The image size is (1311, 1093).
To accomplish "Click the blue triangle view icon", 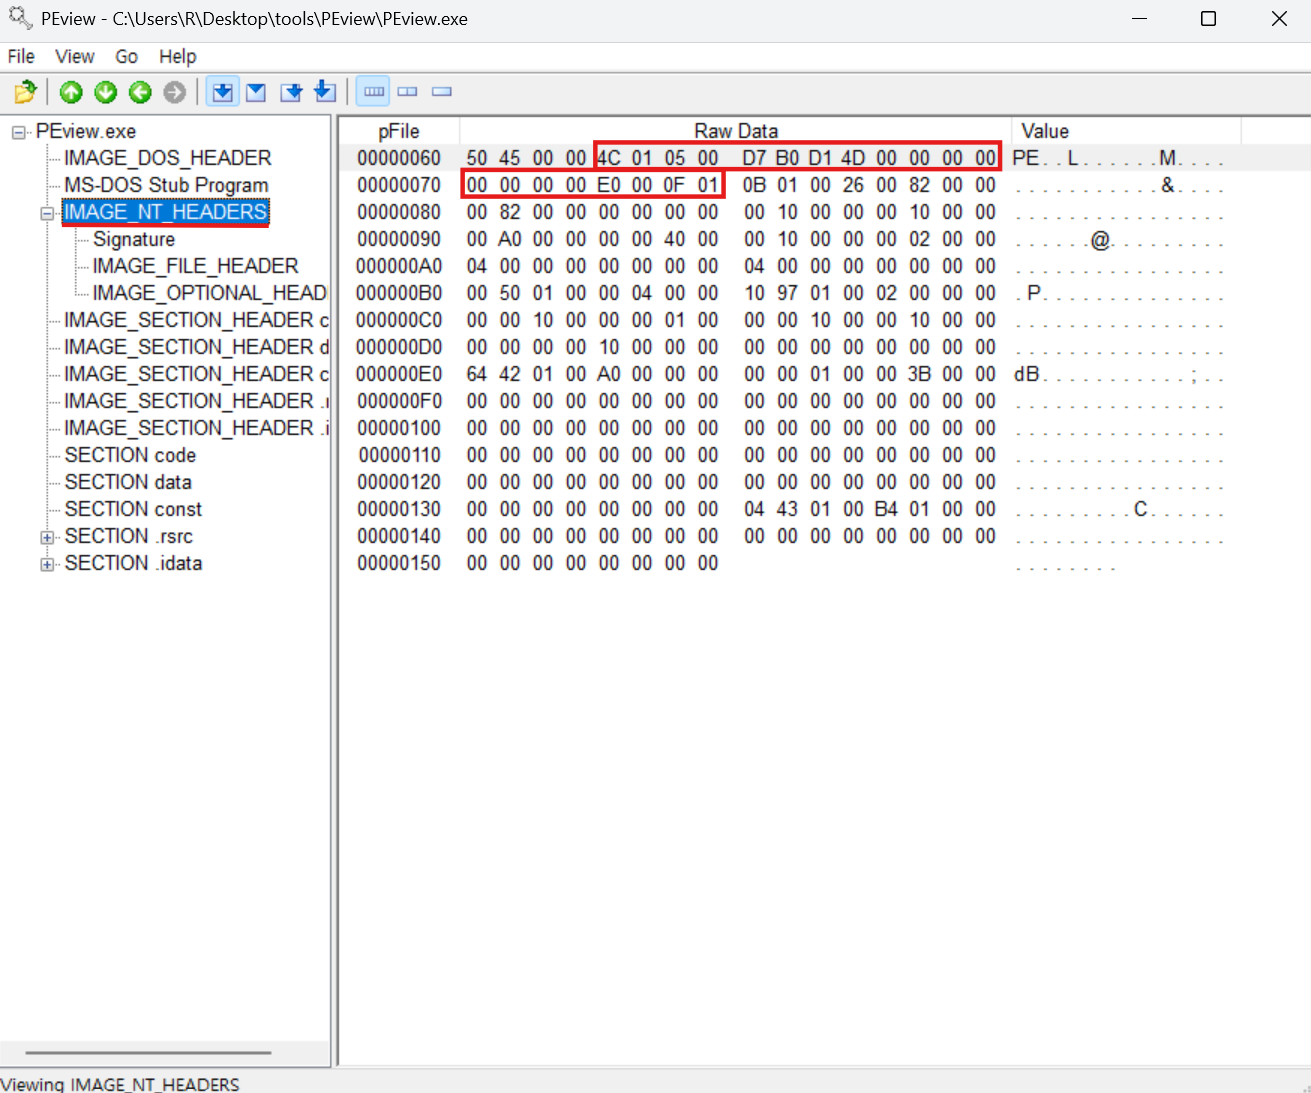I will pos(256,92).
